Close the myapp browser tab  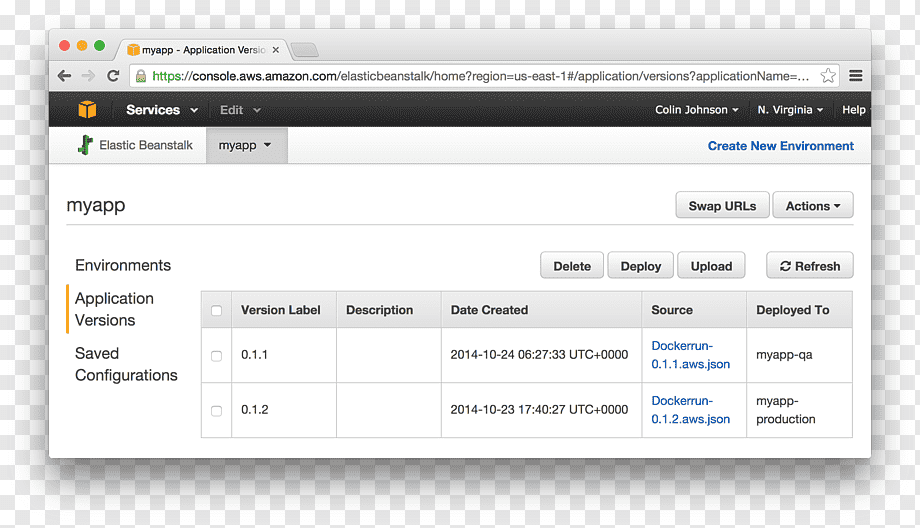coord(275,50)
